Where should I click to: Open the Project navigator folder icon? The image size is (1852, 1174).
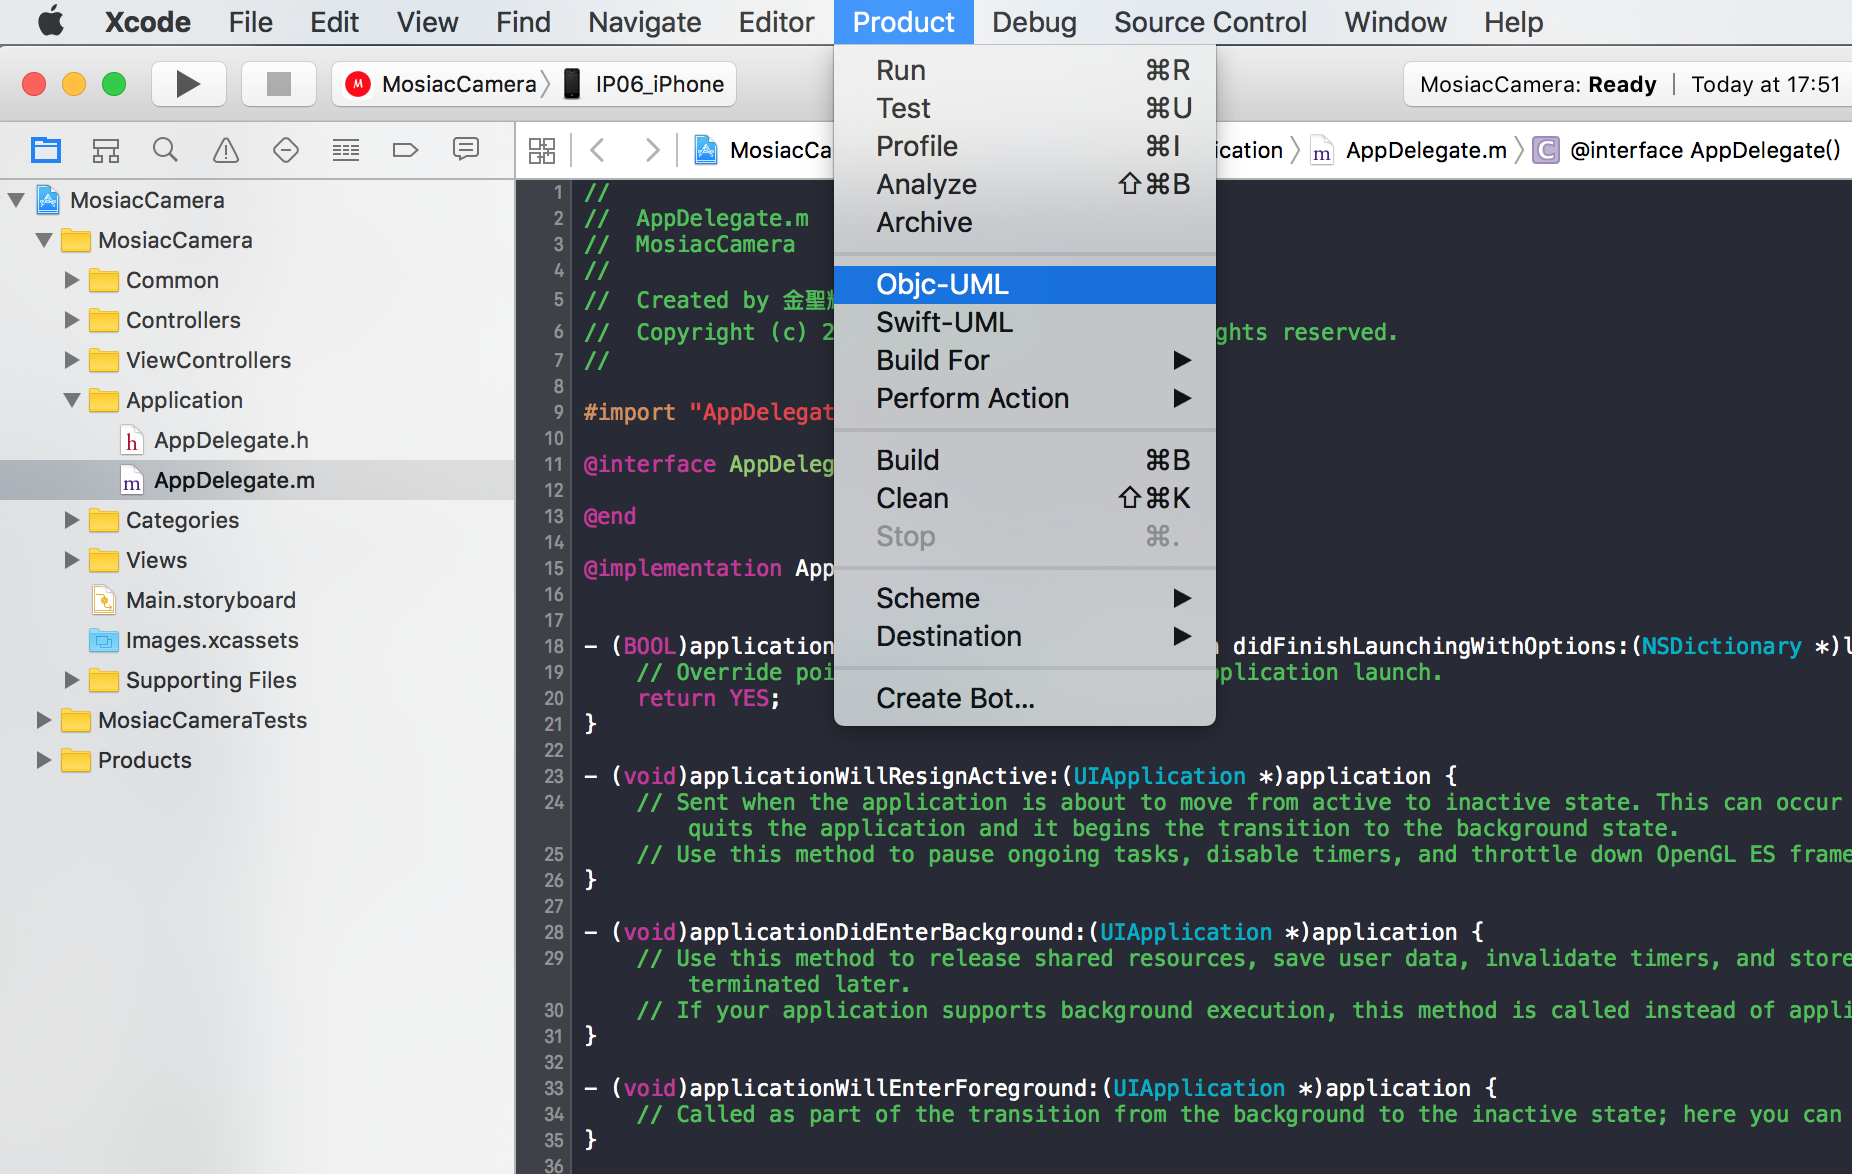click(x=46, y=151)
